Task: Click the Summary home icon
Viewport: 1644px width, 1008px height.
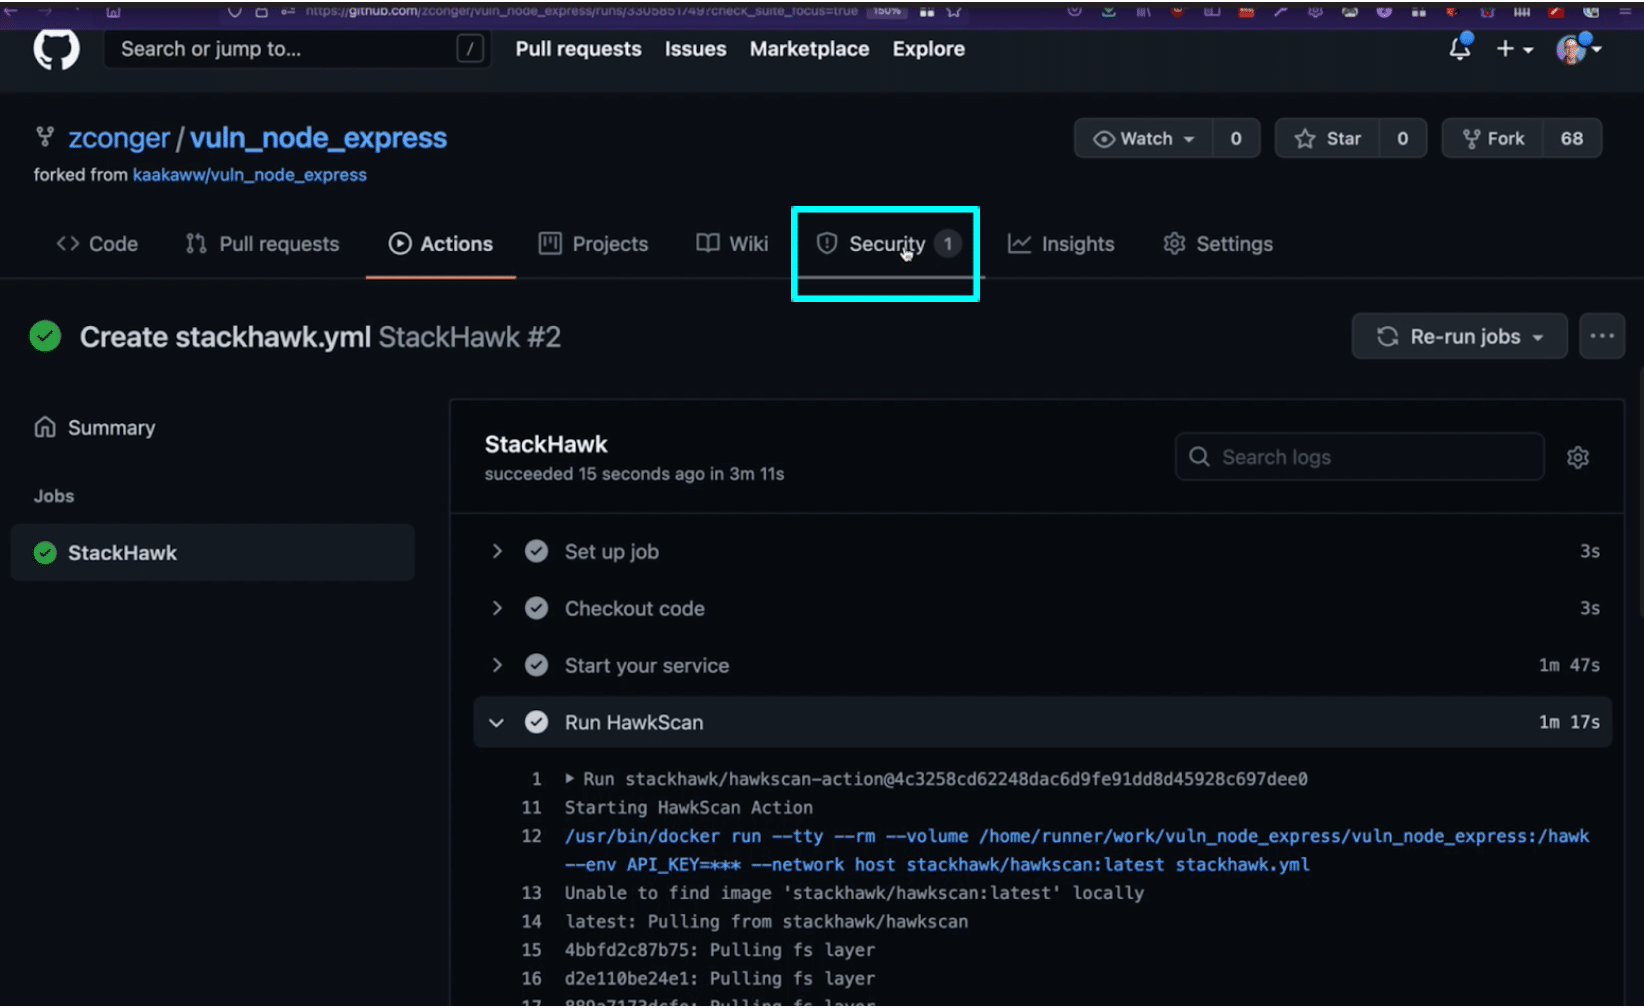Action: pos(45,428)
